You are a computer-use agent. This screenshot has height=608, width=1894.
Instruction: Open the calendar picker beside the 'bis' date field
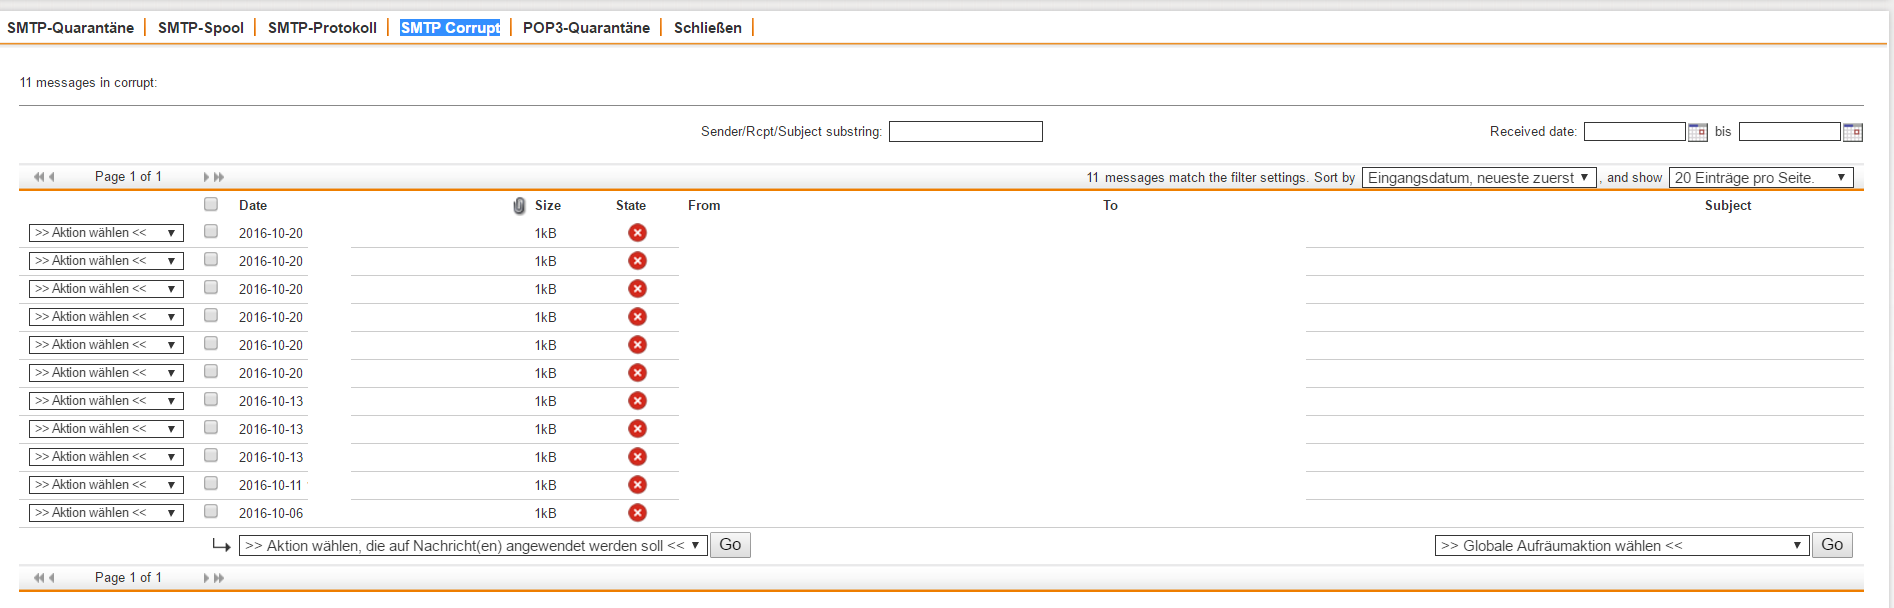(1852, 132)
